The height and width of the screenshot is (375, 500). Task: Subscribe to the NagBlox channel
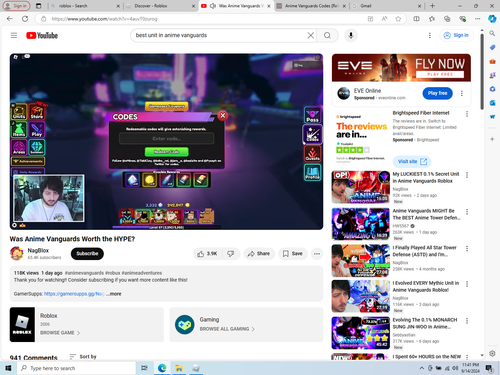87,254
